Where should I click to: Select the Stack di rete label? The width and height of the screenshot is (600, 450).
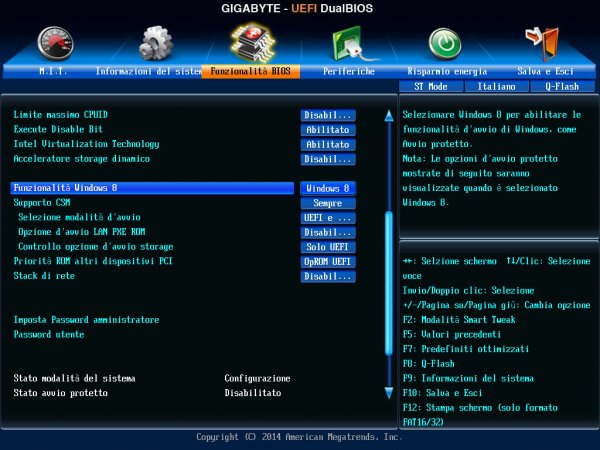pyautogui.click(x=44, y=276)
